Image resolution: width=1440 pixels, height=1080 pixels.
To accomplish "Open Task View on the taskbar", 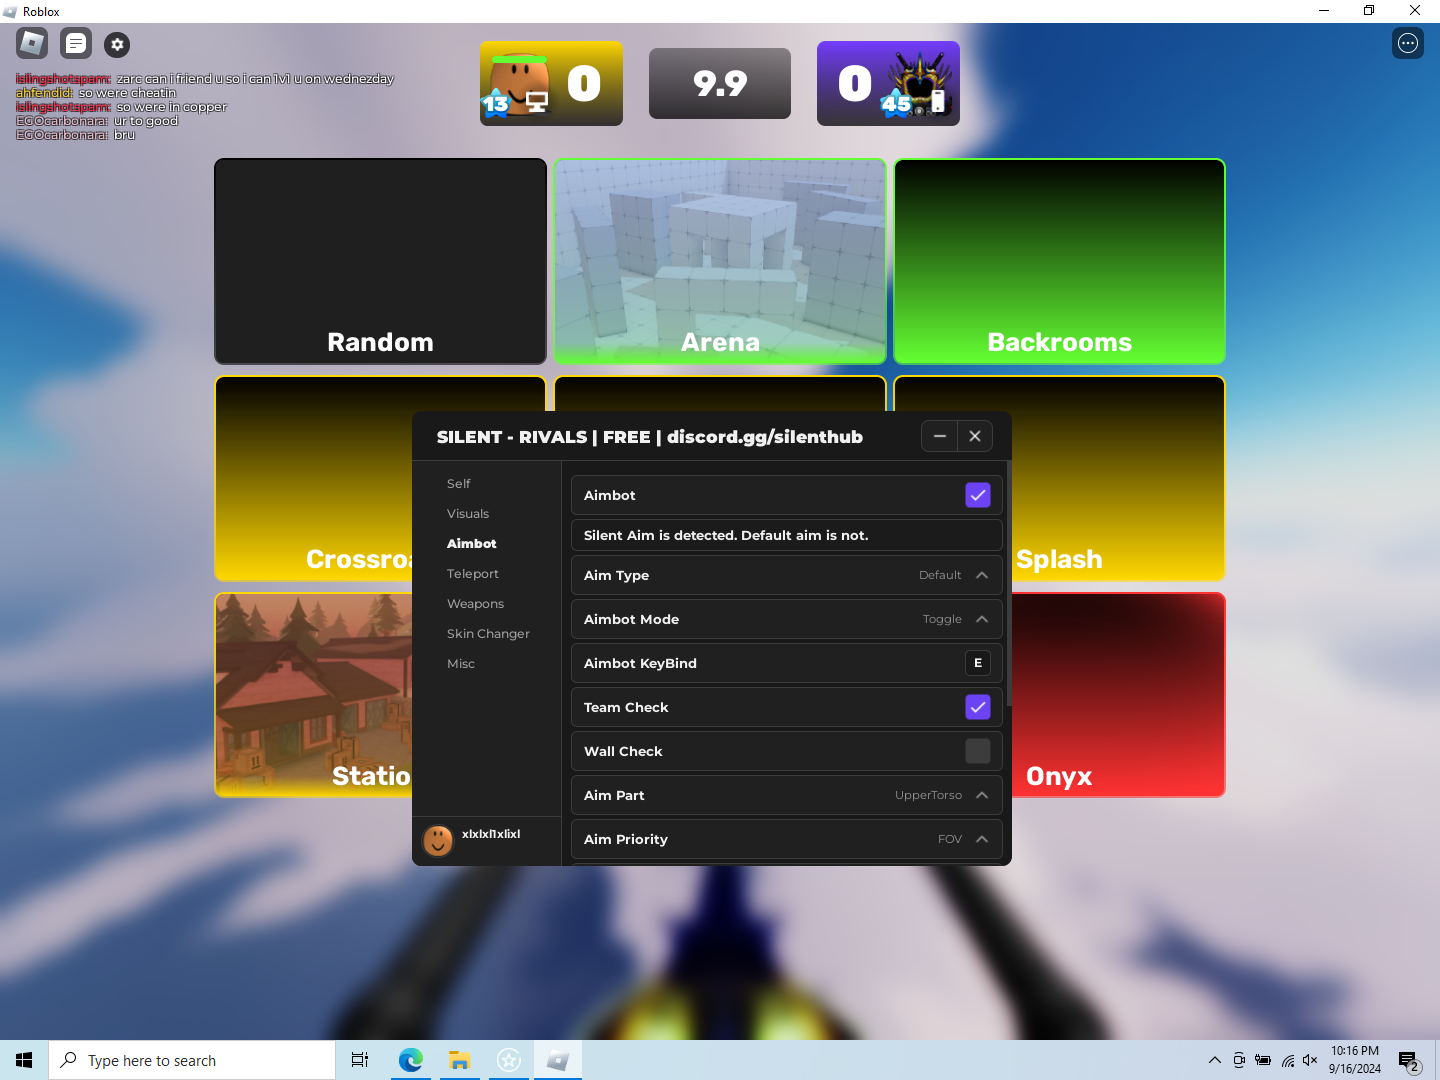I will click(360, 1060).
